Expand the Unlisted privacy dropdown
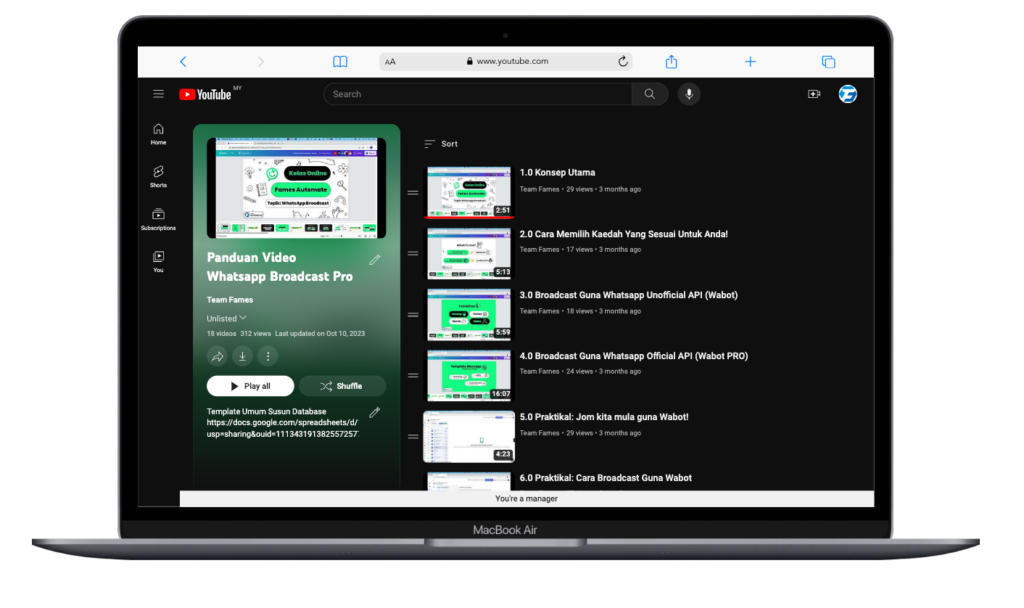 [227, 318]
